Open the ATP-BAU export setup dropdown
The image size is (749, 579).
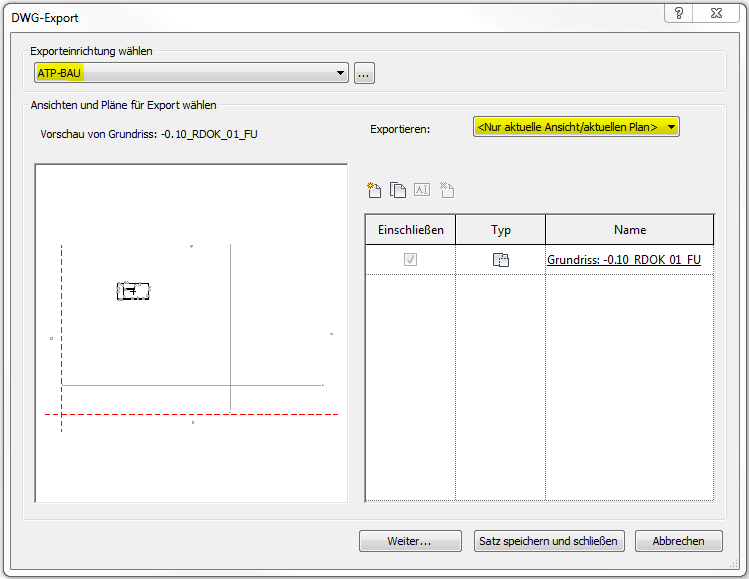(190, 73)
